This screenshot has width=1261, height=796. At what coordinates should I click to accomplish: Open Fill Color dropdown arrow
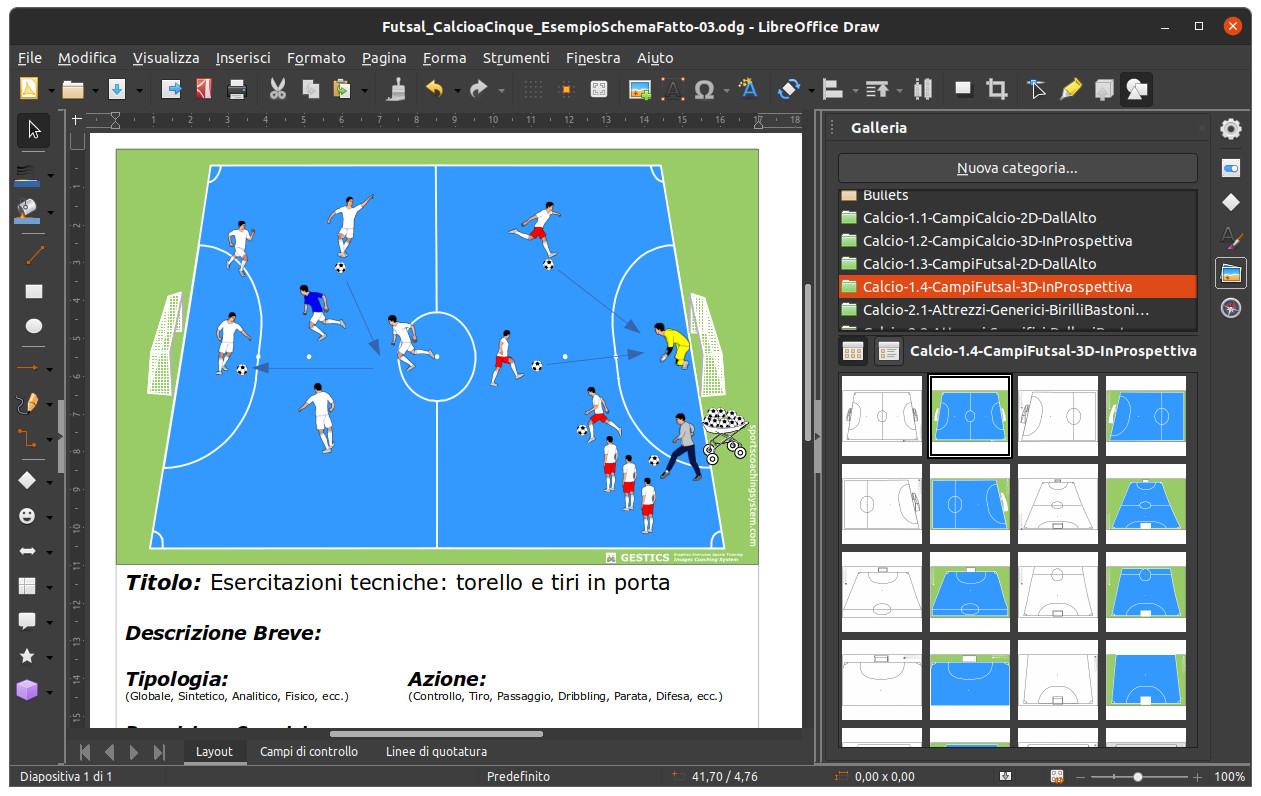pos(51,212)
